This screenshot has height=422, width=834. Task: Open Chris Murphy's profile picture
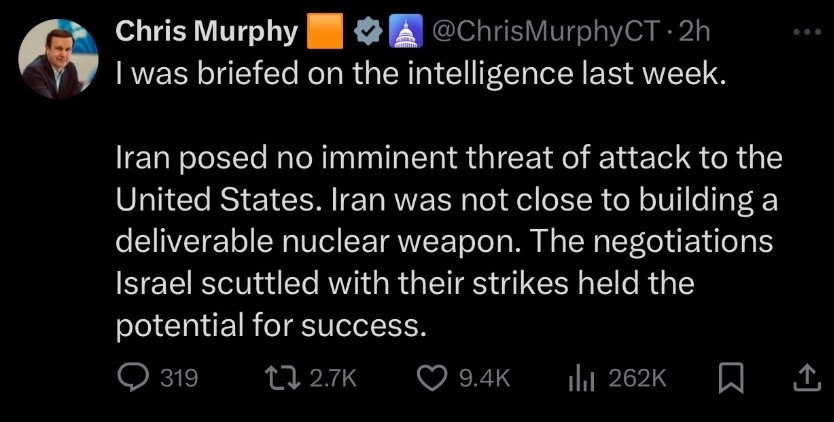coord(59,59)
